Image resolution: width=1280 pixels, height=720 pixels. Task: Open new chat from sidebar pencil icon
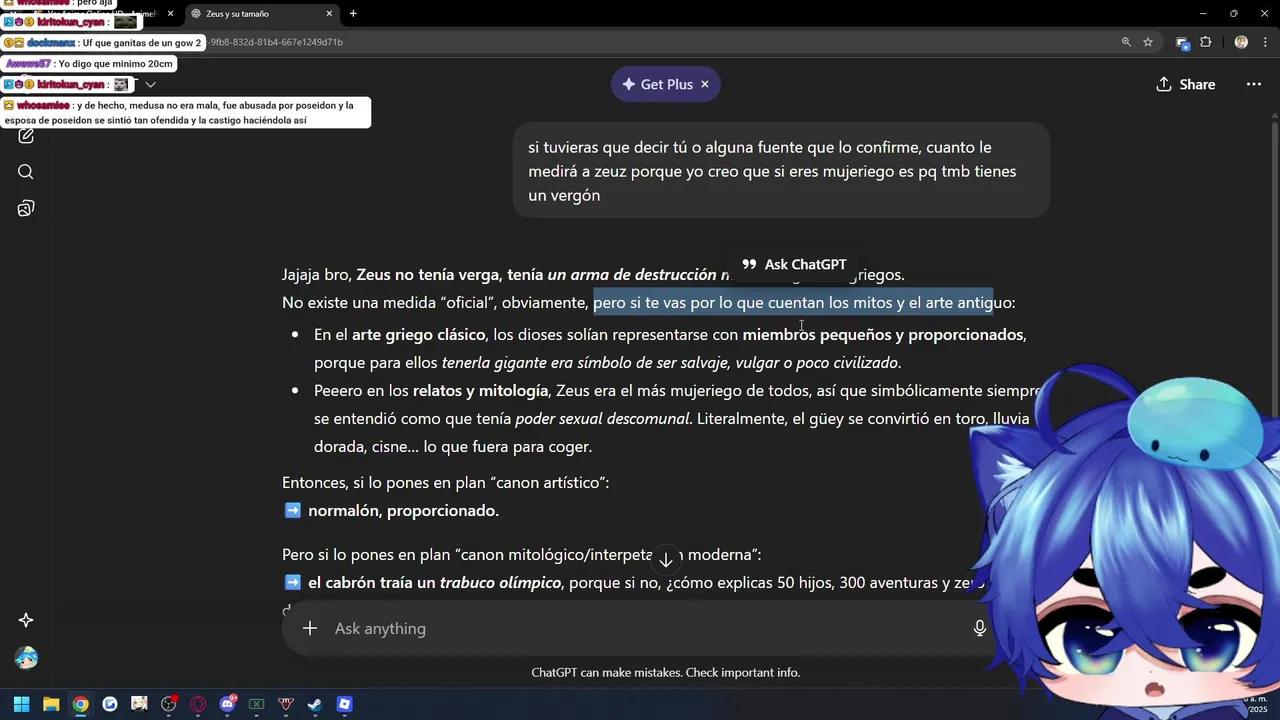pos(26,135)
